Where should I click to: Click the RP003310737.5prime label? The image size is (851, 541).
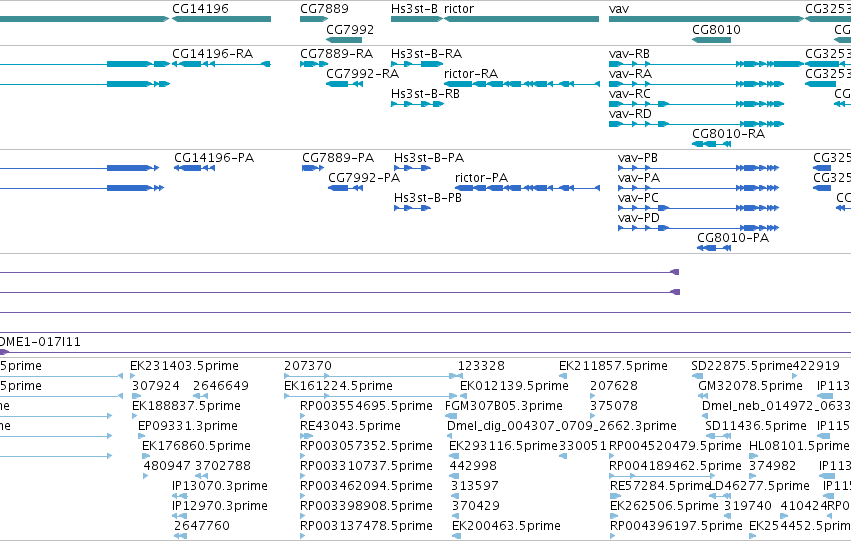click(366, 466)
